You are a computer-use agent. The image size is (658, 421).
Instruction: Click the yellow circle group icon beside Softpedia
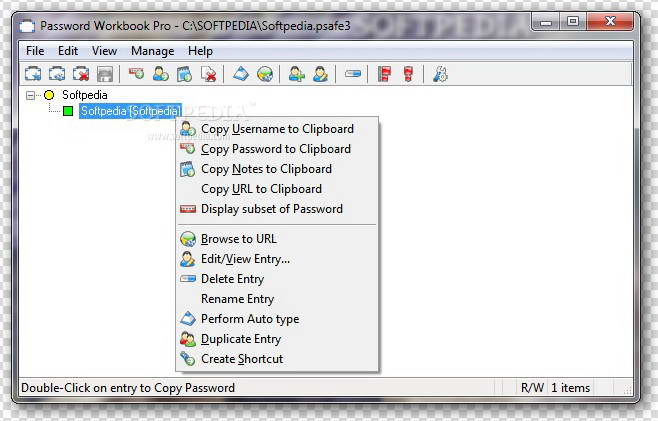(49, 95)
